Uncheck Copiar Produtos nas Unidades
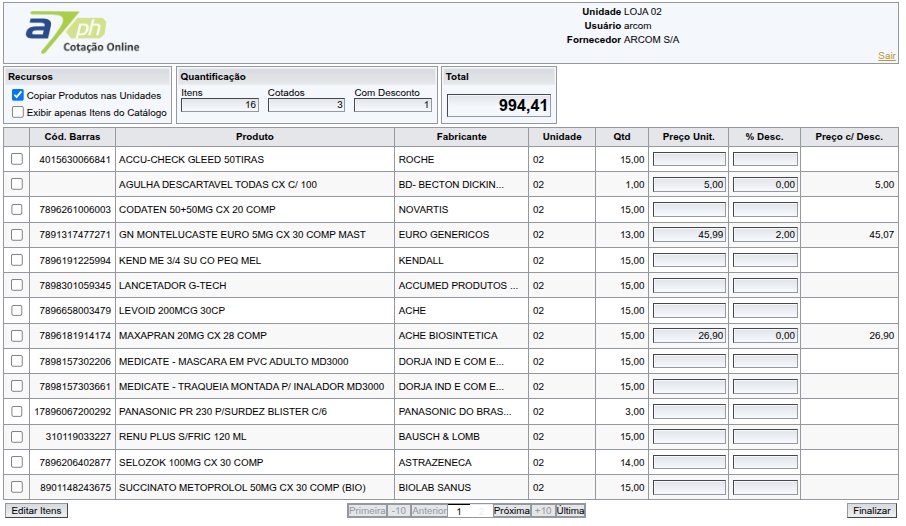Screen dimensions: 906x526 pos(18,95)
